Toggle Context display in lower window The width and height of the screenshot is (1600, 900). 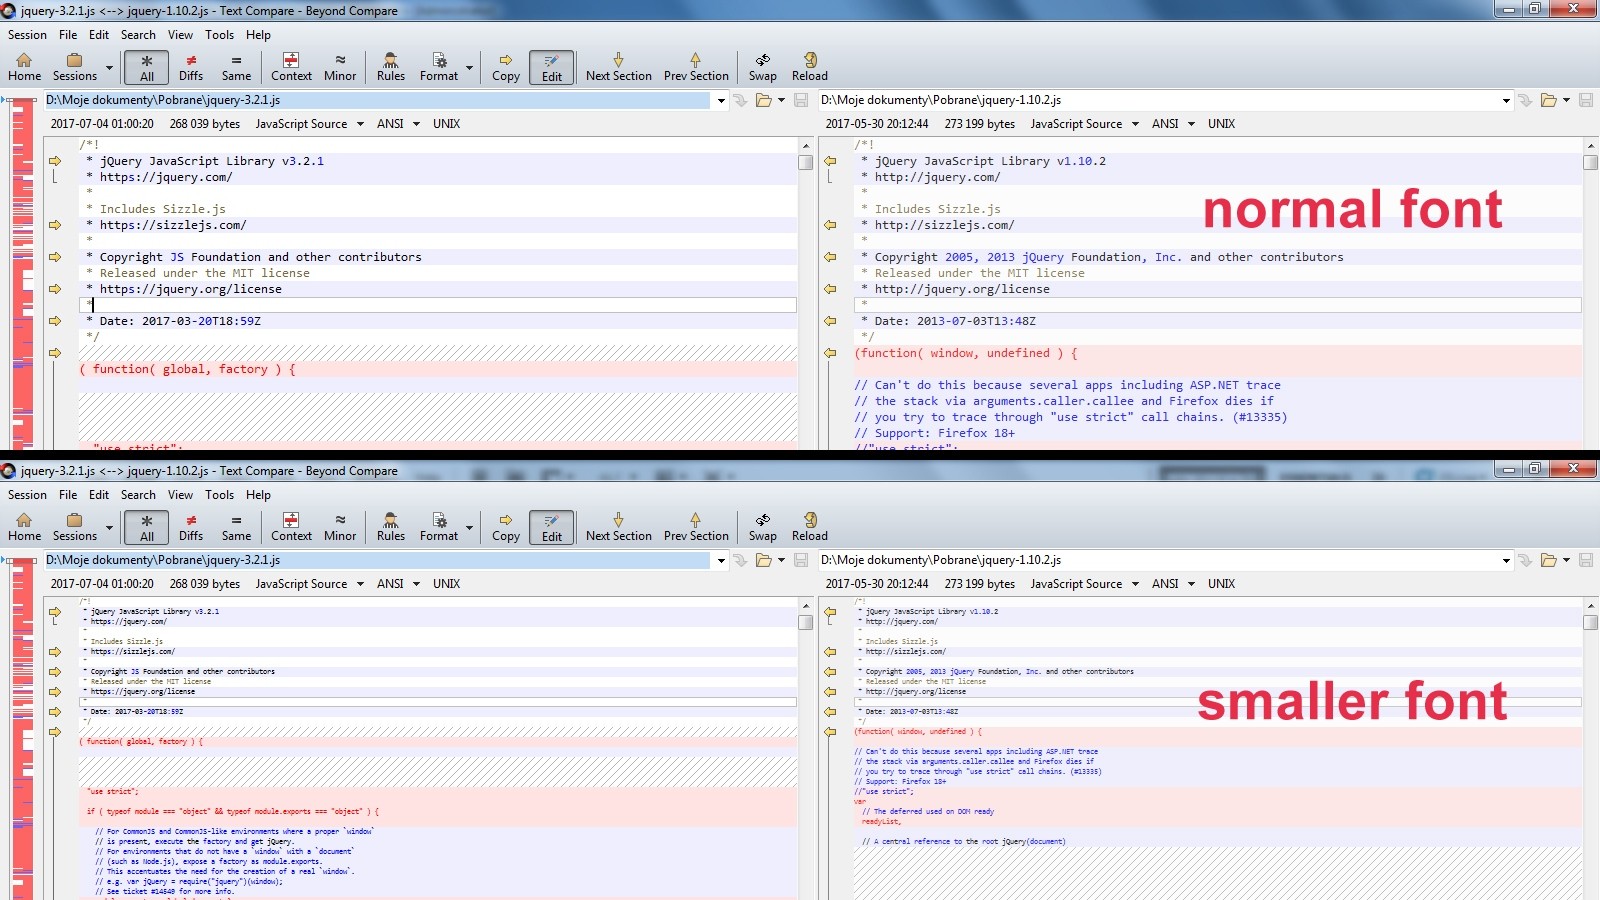(x=291, y=527)
